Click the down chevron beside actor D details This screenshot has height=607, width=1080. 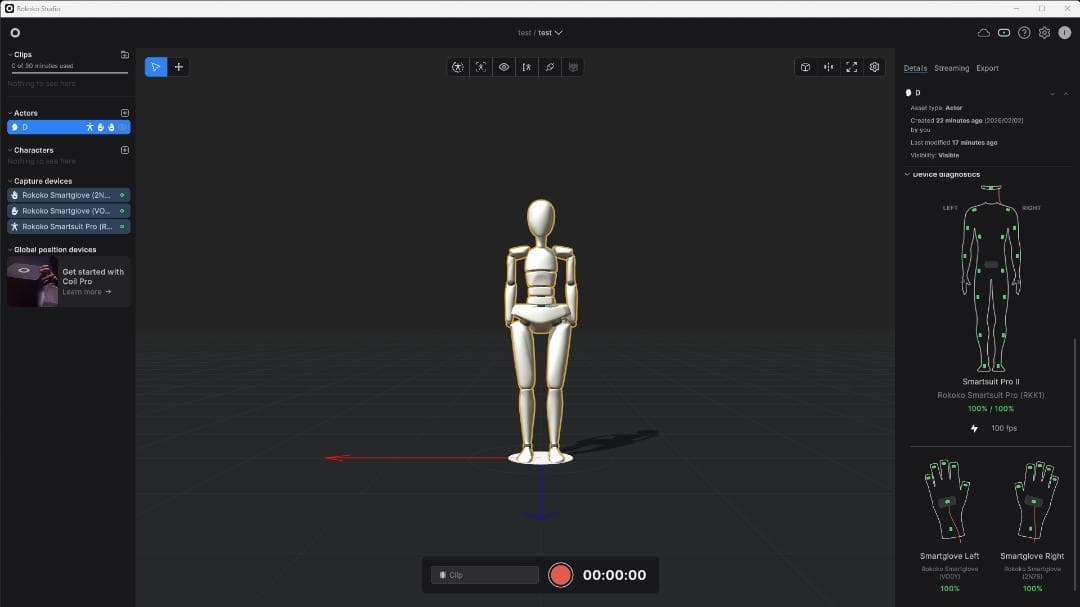tap(1052, 94)
